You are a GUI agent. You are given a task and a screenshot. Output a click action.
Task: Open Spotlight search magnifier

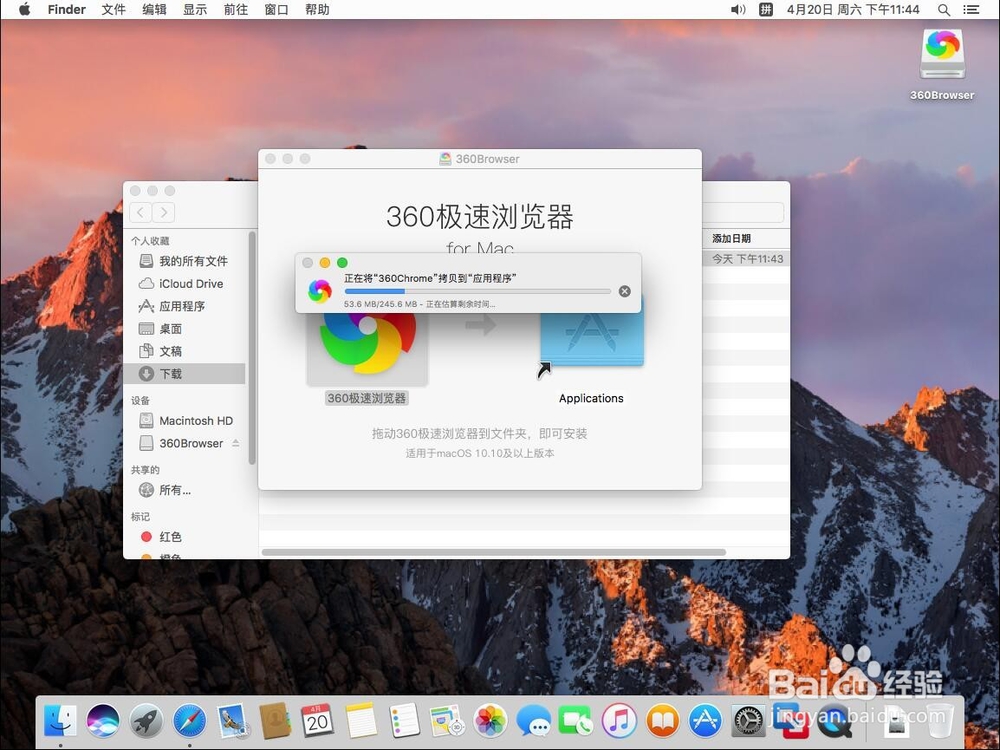(x=944, y=10)
